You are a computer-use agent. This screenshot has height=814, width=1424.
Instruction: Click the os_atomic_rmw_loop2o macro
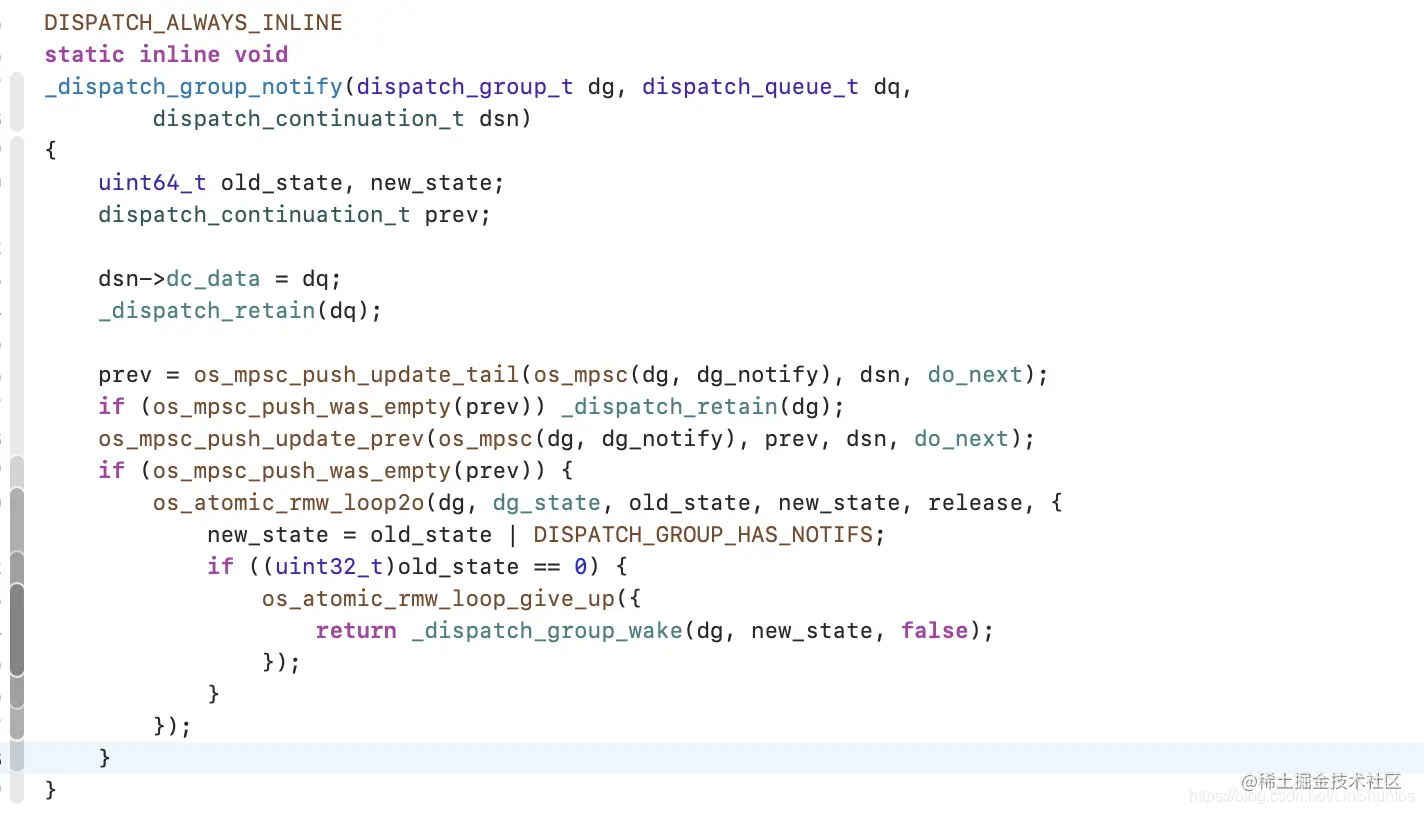289,502
